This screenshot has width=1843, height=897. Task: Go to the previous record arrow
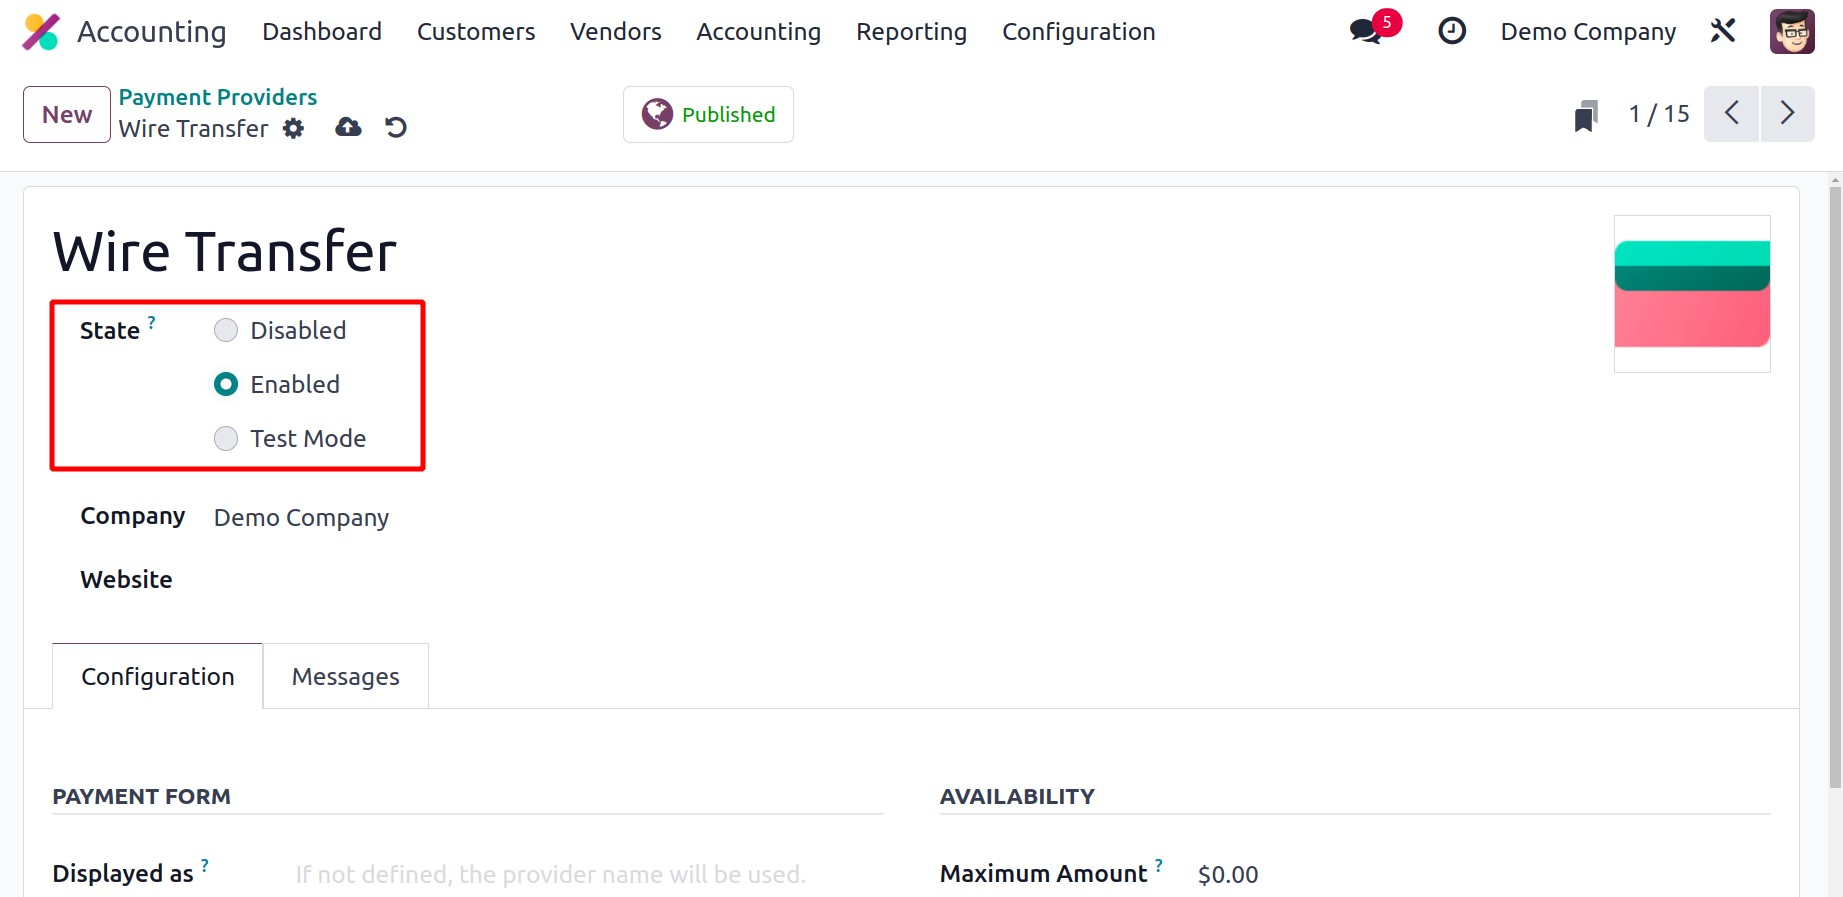[x=1732, y=114]
